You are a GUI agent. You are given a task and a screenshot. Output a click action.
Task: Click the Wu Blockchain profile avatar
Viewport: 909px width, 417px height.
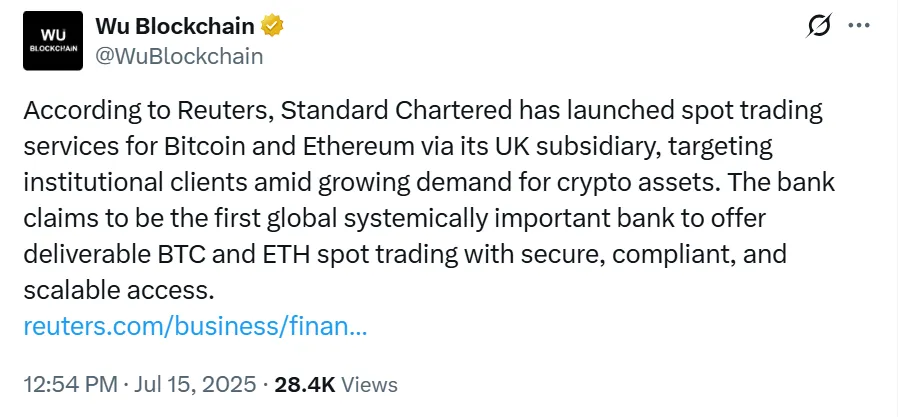[x=52, y=40]
